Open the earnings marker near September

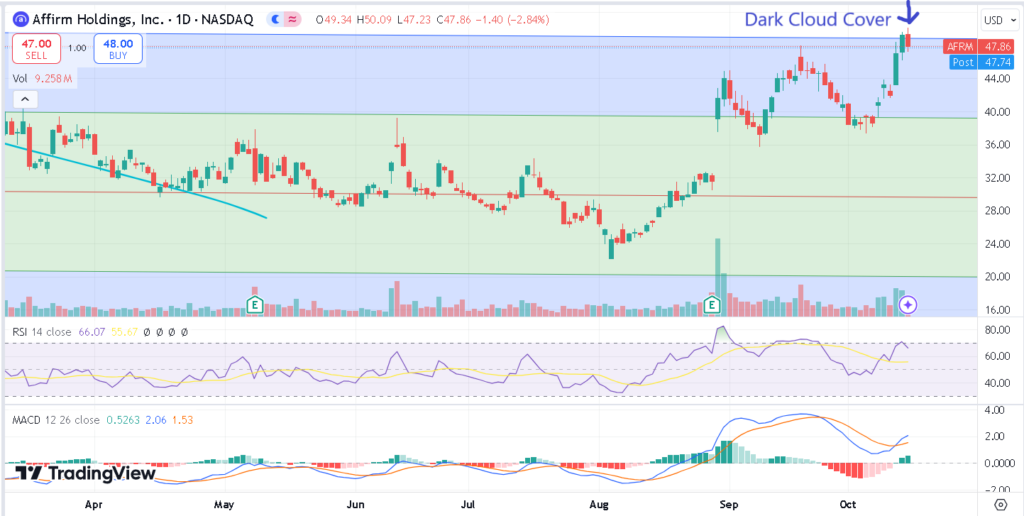pos(713,304)
